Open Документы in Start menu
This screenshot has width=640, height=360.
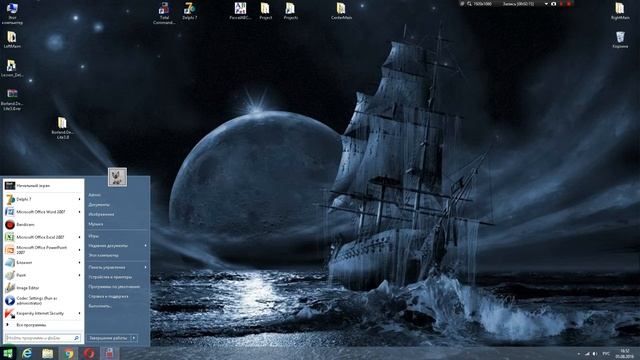point(99,205)
